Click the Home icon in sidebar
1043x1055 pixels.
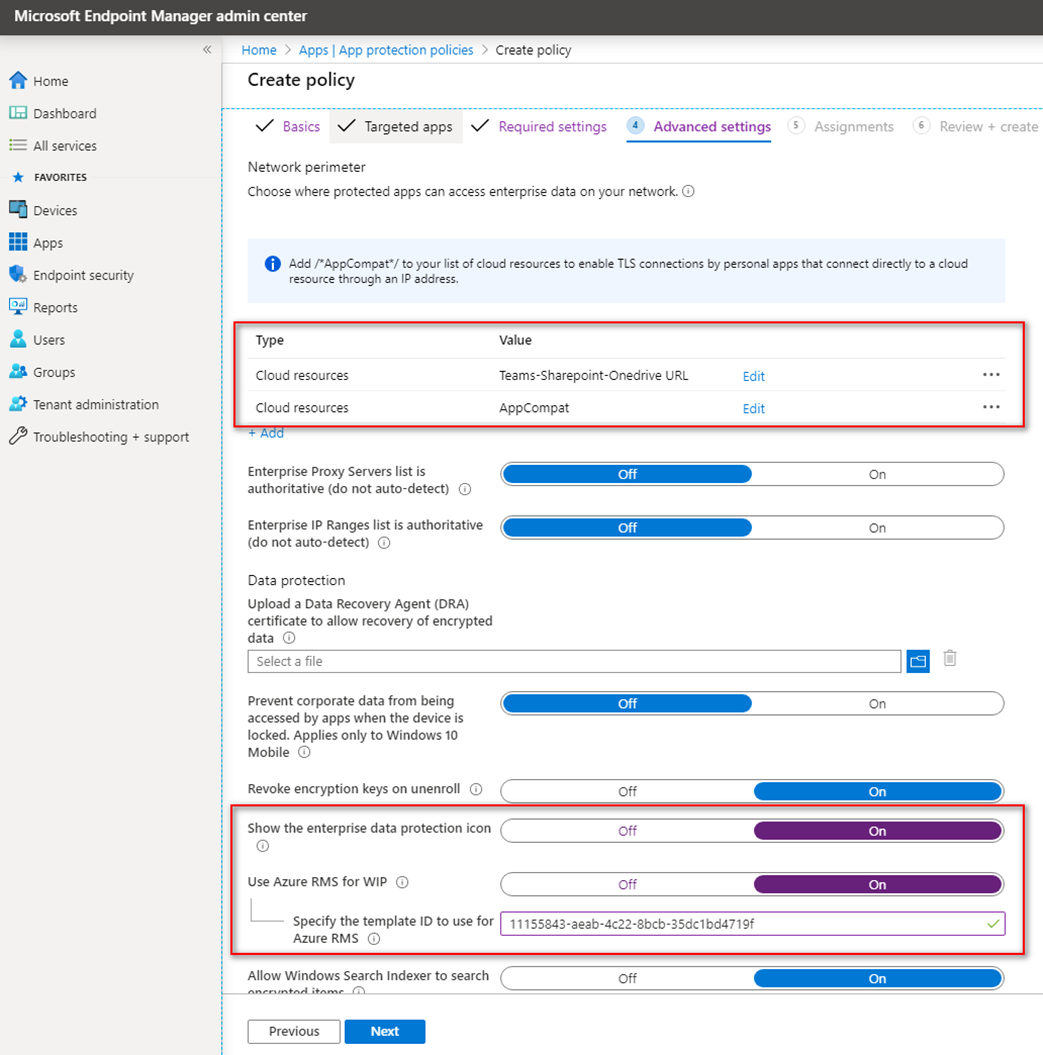coord(18,81)
